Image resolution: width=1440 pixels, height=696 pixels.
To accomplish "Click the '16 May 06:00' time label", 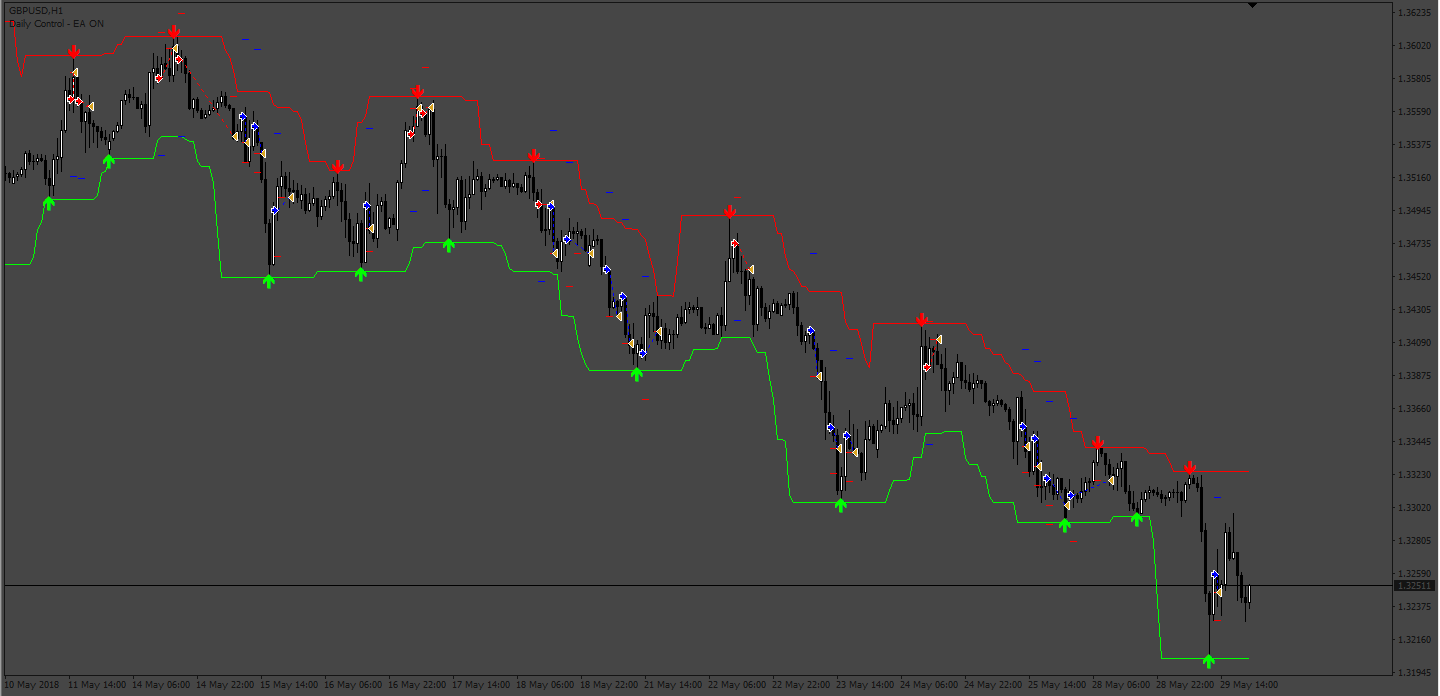I will pos(354,686).
